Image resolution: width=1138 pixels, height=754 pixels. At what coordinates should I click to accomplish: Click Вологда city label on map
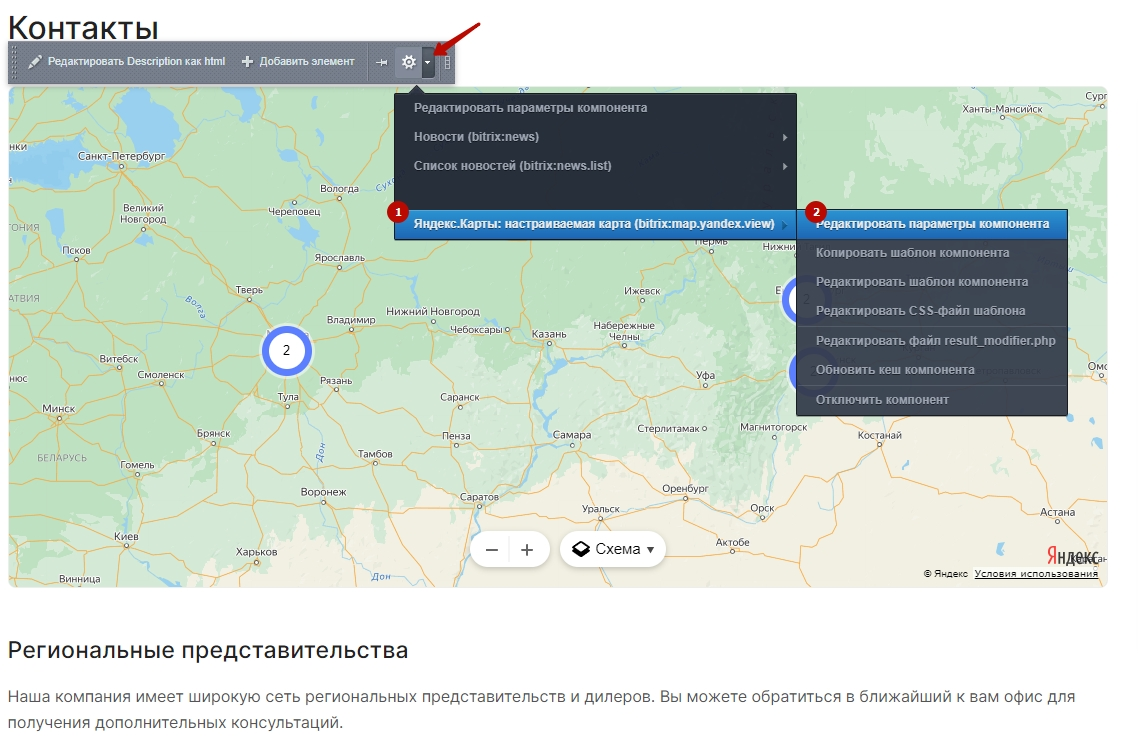click(340, 189)
